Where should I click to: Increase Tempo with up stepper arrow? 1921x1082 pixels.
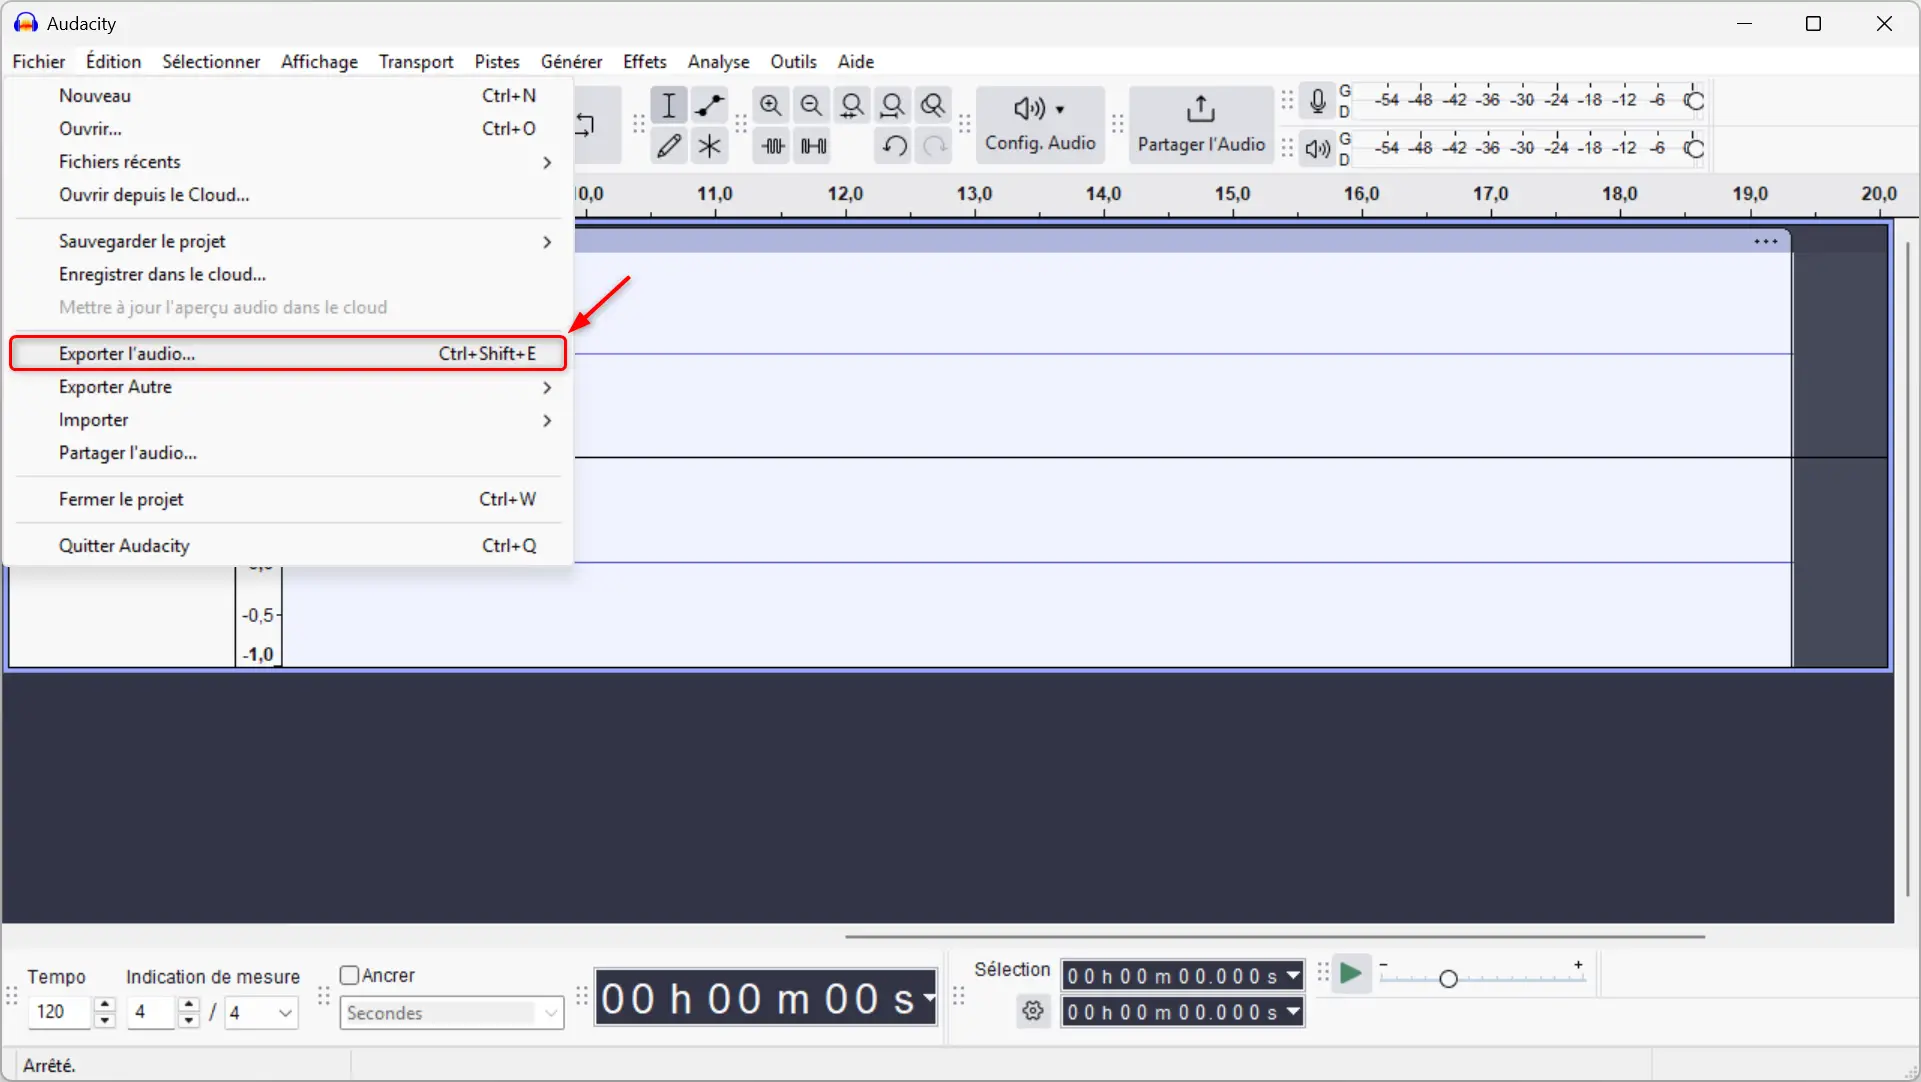coord(105,1005)
